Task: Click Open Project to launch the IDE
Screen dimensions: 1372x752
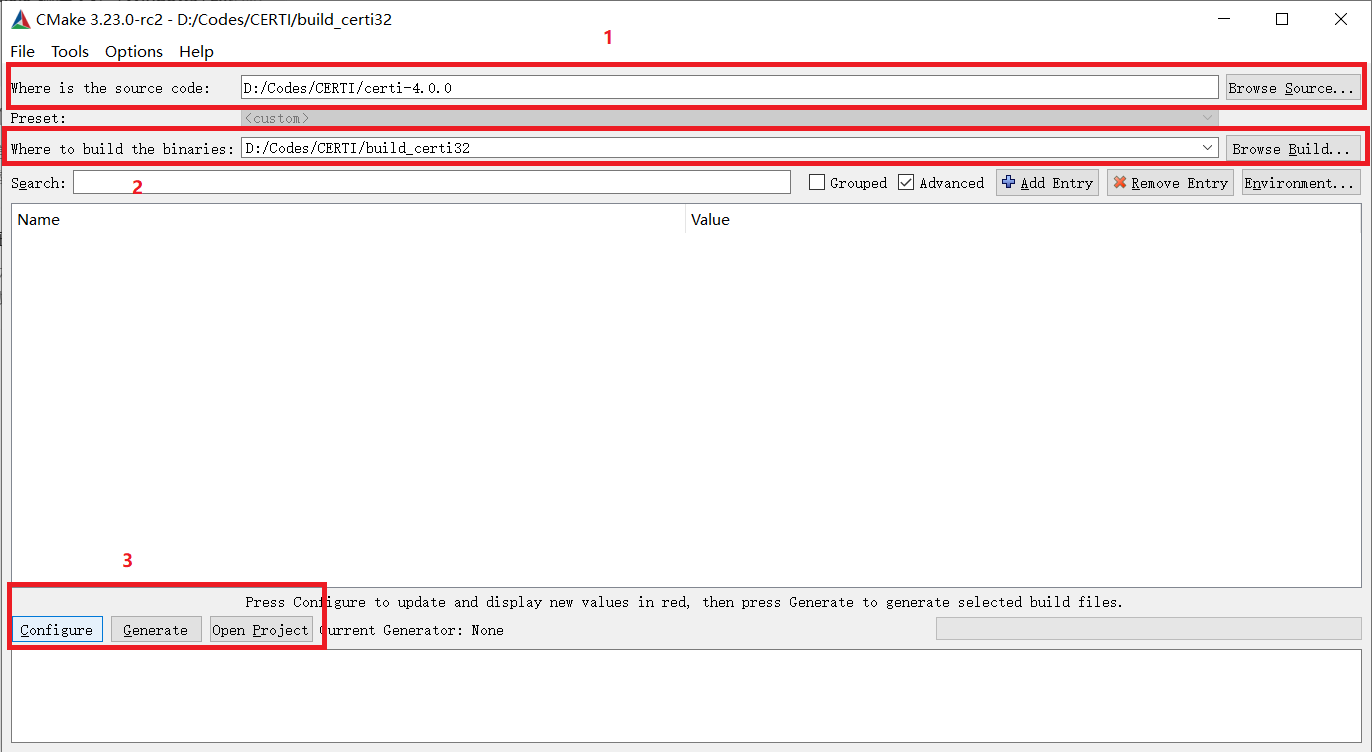Action: [x=260, y=629]
